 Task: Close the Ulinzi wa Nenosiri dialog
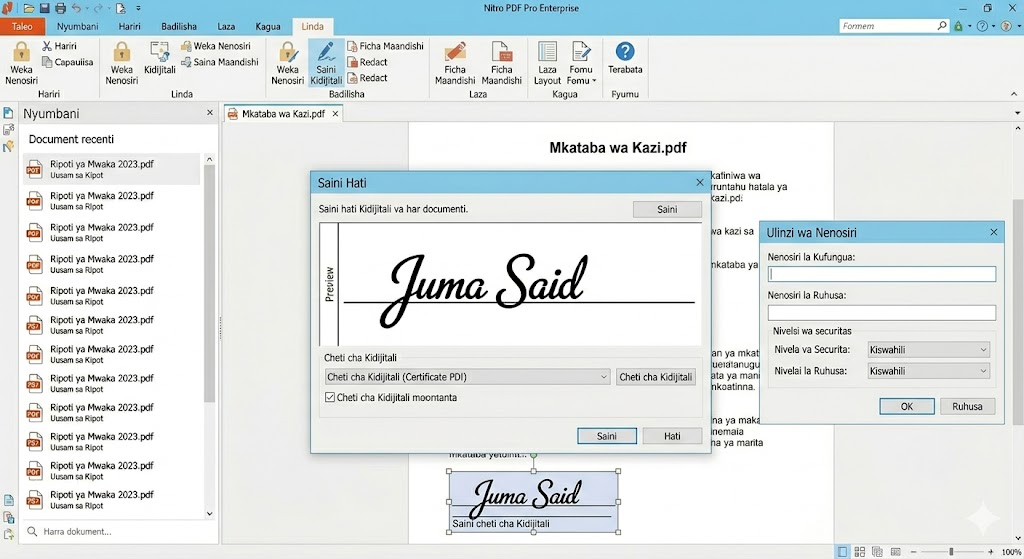(x=993, y=232)
